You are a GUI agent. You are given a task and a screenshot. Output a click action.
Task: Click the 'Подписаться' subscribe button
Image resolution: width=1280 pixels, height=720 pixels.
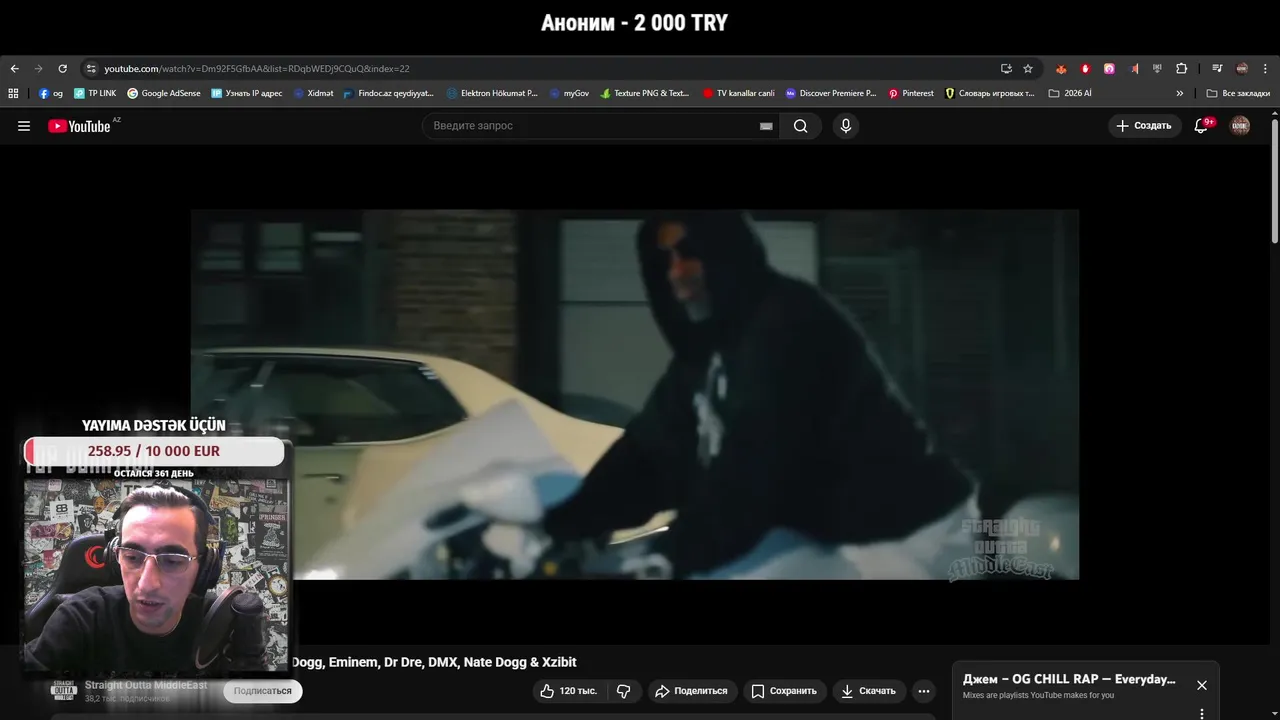pyautogui.click(x=263, y=691)
